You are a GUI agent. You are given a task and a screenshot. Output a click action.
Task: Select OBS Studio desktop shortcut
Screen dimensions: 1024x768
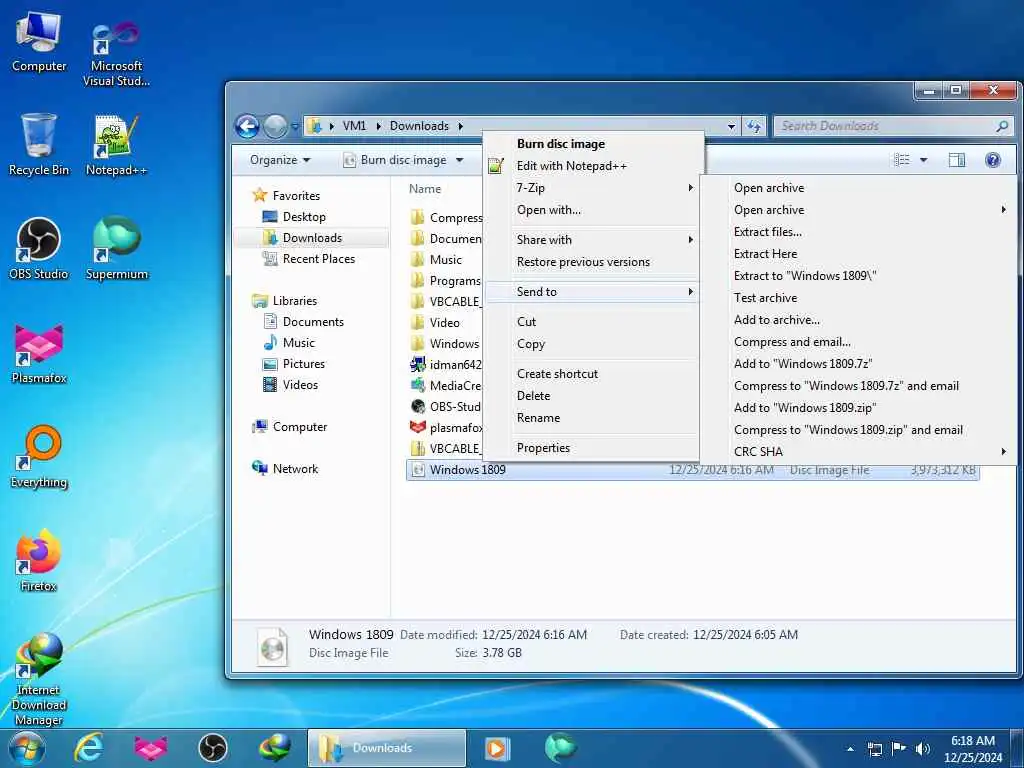[39, 248]
